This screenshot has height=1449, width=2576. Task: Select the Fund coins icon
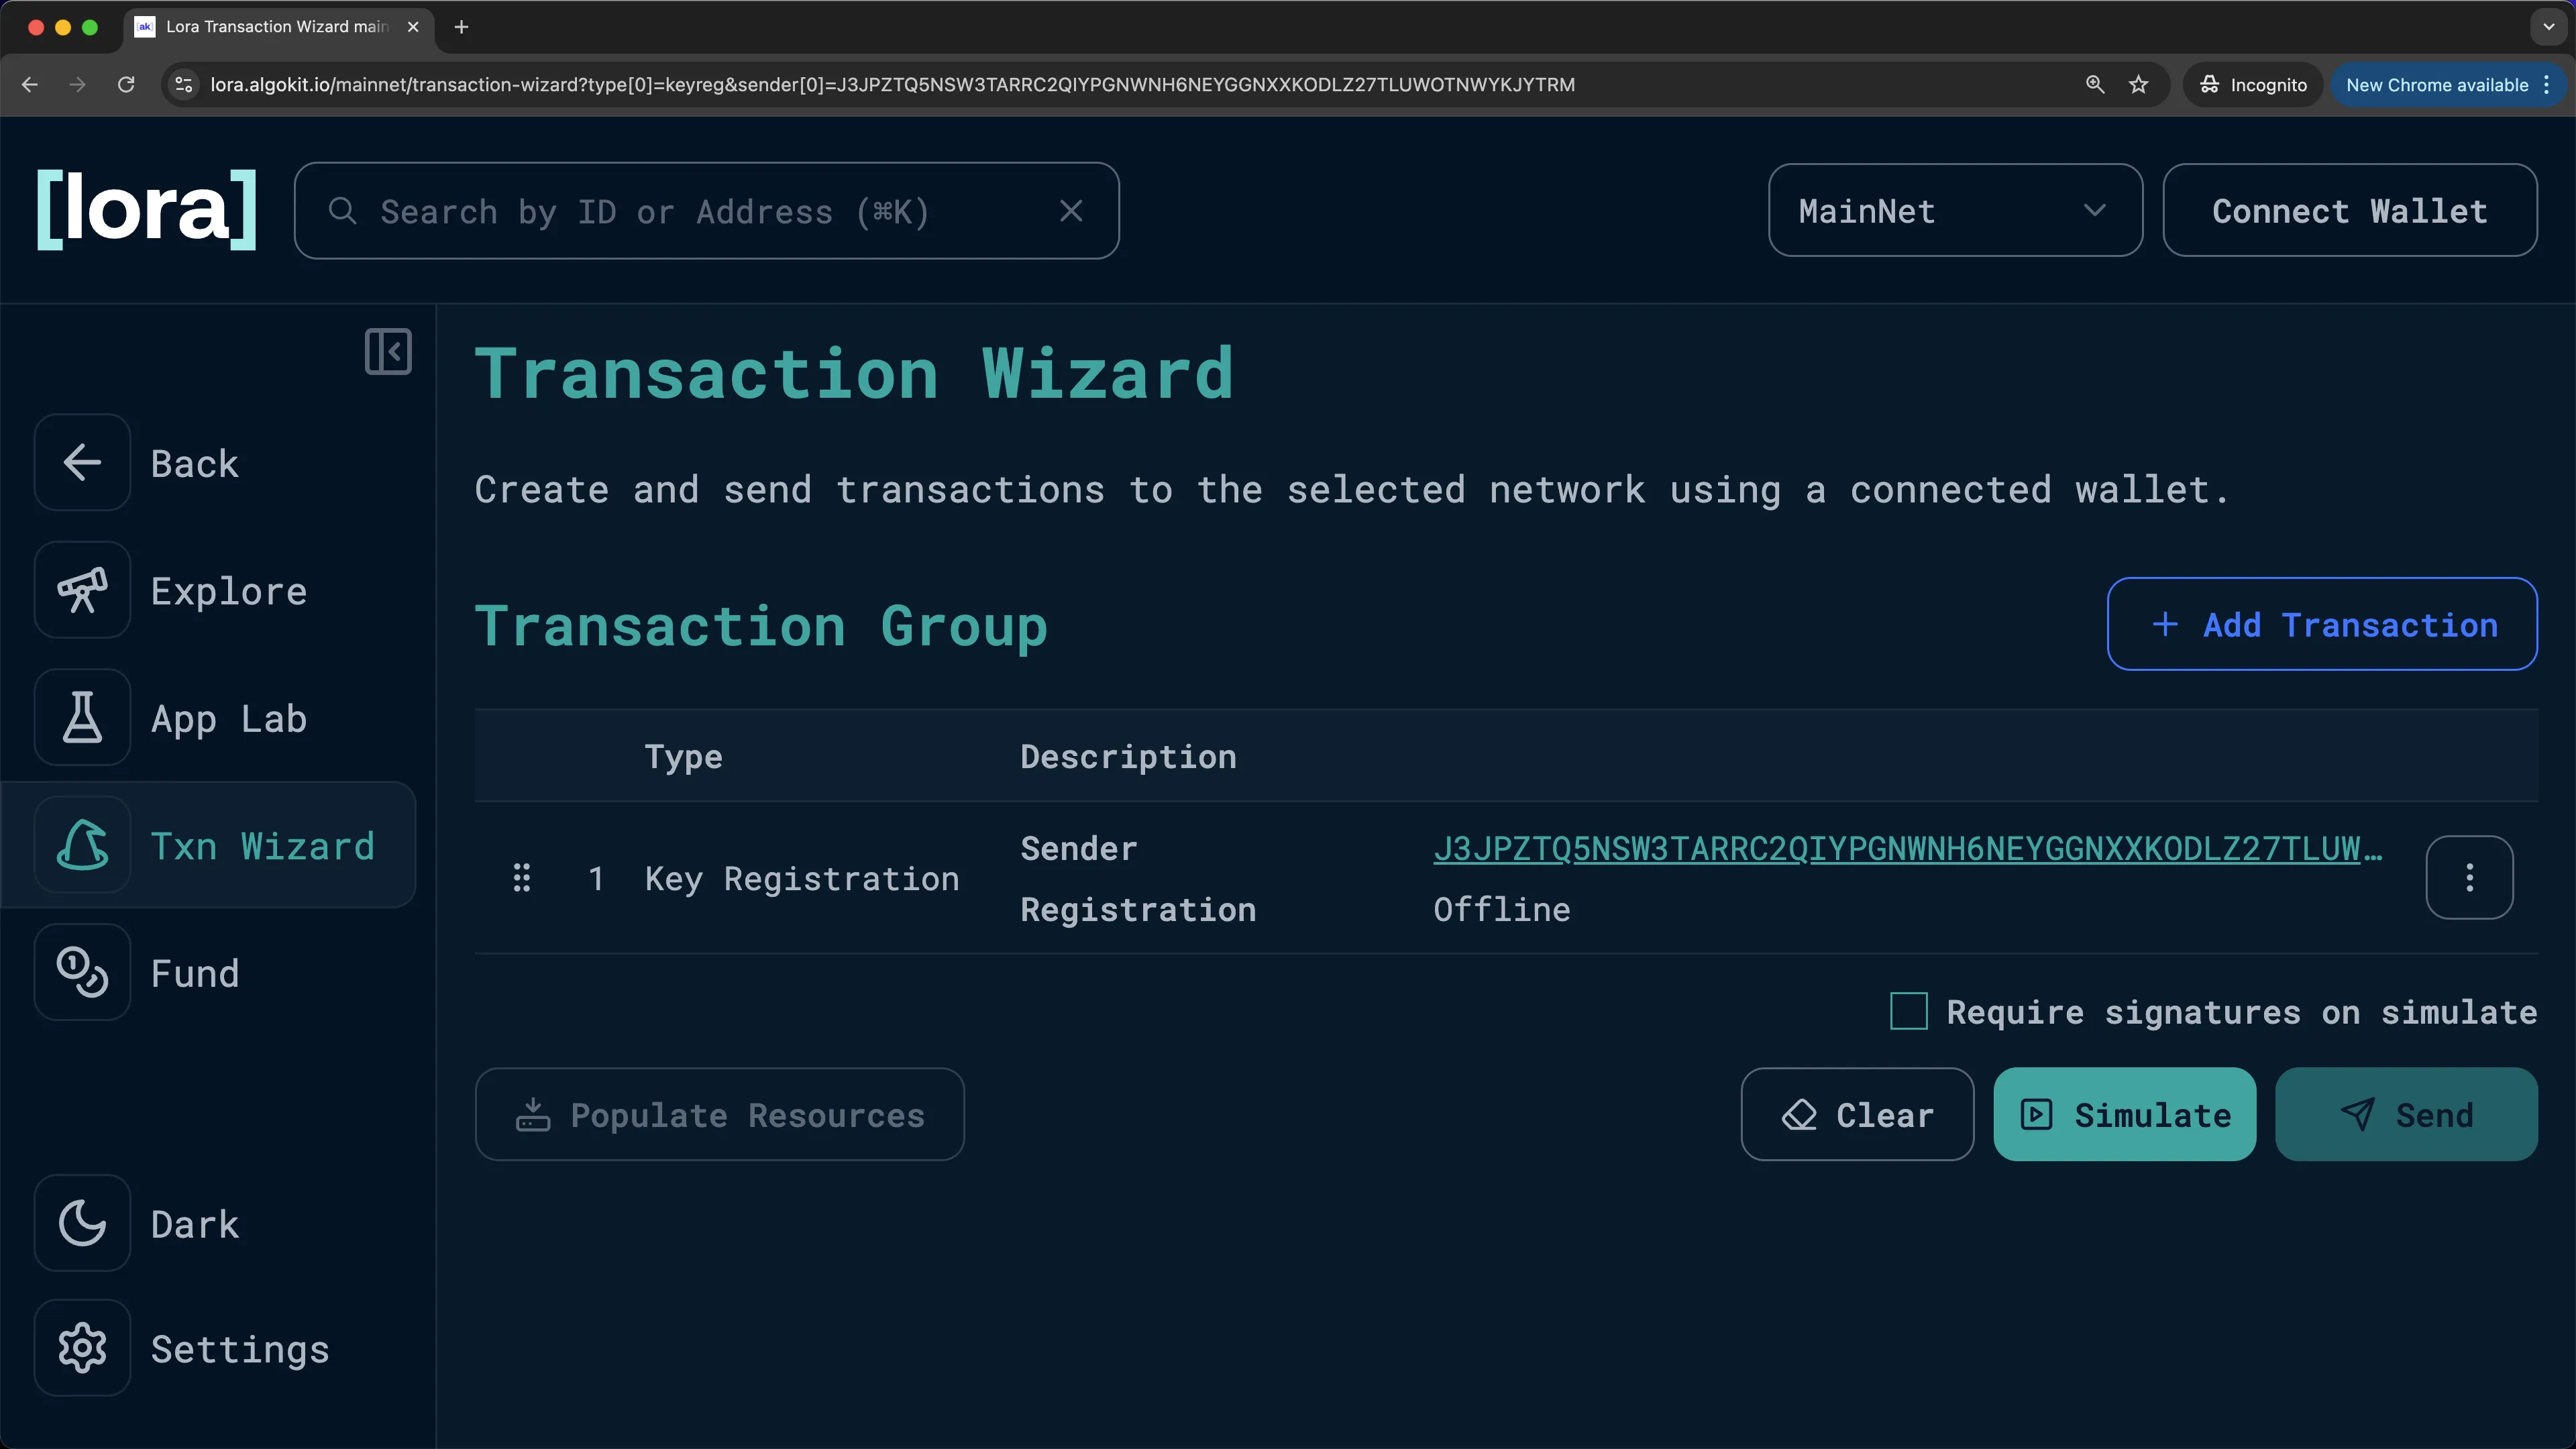[81, 972]
